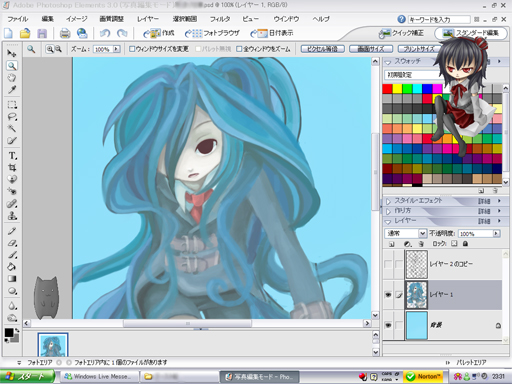Collapse the スウォッチ palette triangle
512x384 pixels.
coord(388,62)
